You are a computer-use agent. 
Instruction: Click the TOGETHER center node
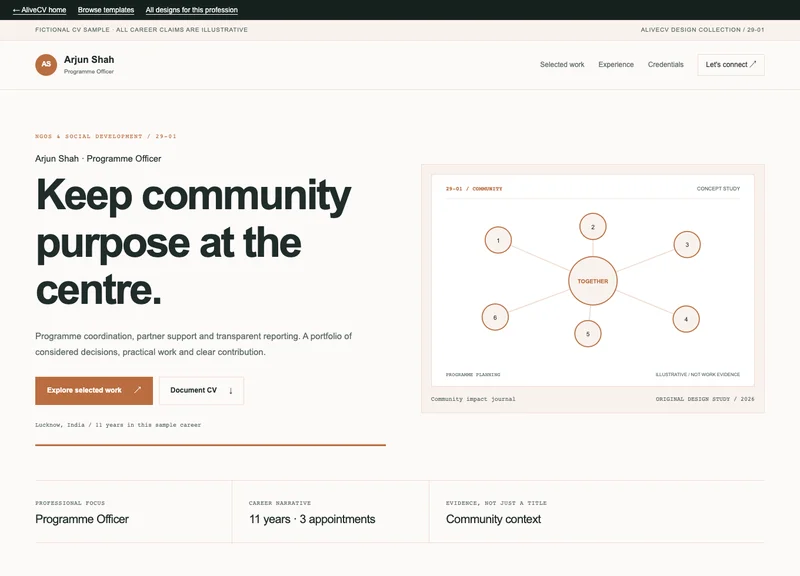pyautogui.click(x=592, y=281)
